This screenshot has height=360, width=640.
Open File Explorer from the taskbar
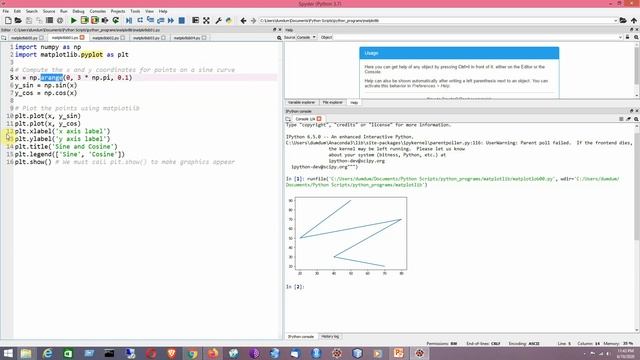[x=26, y=353]
